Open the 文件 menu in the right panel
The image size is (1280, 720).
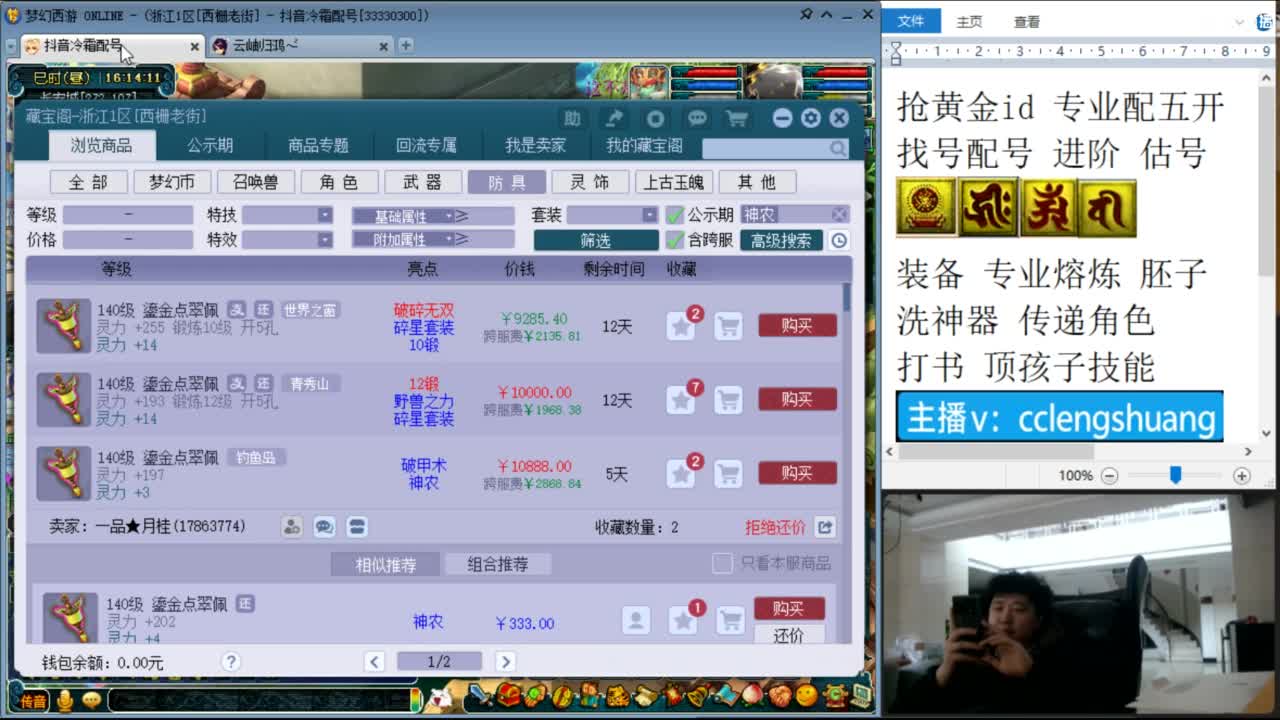[911, 20]
